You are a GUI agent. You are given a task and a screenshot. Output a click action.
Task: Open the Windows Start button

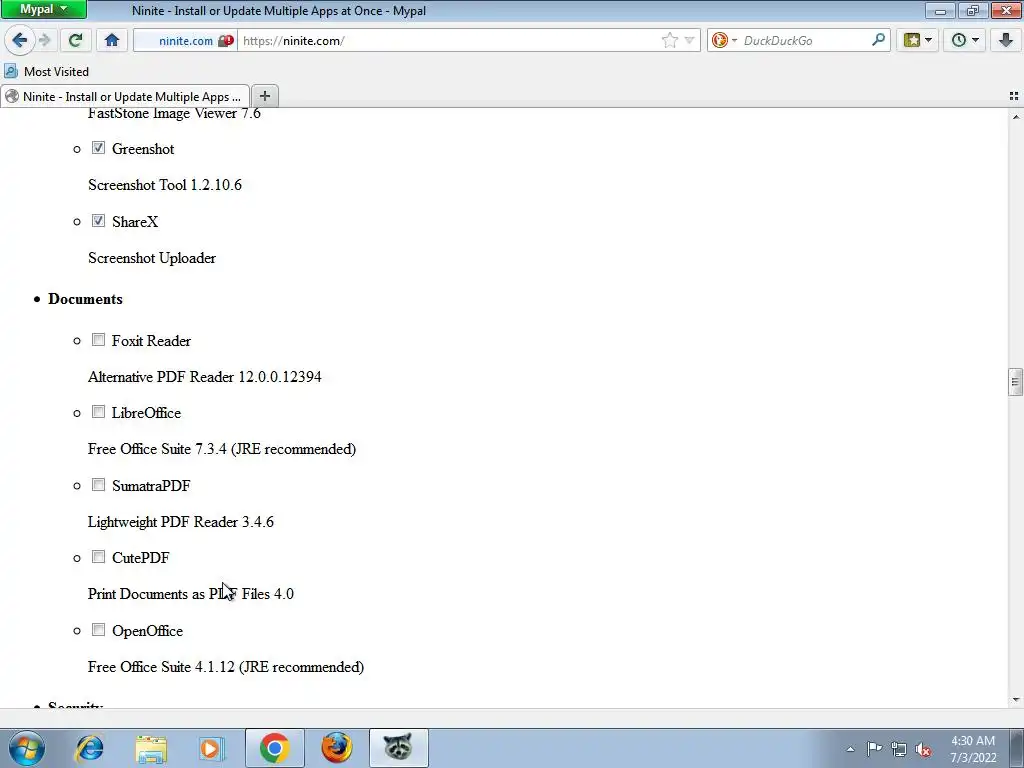tap(26, 748)
